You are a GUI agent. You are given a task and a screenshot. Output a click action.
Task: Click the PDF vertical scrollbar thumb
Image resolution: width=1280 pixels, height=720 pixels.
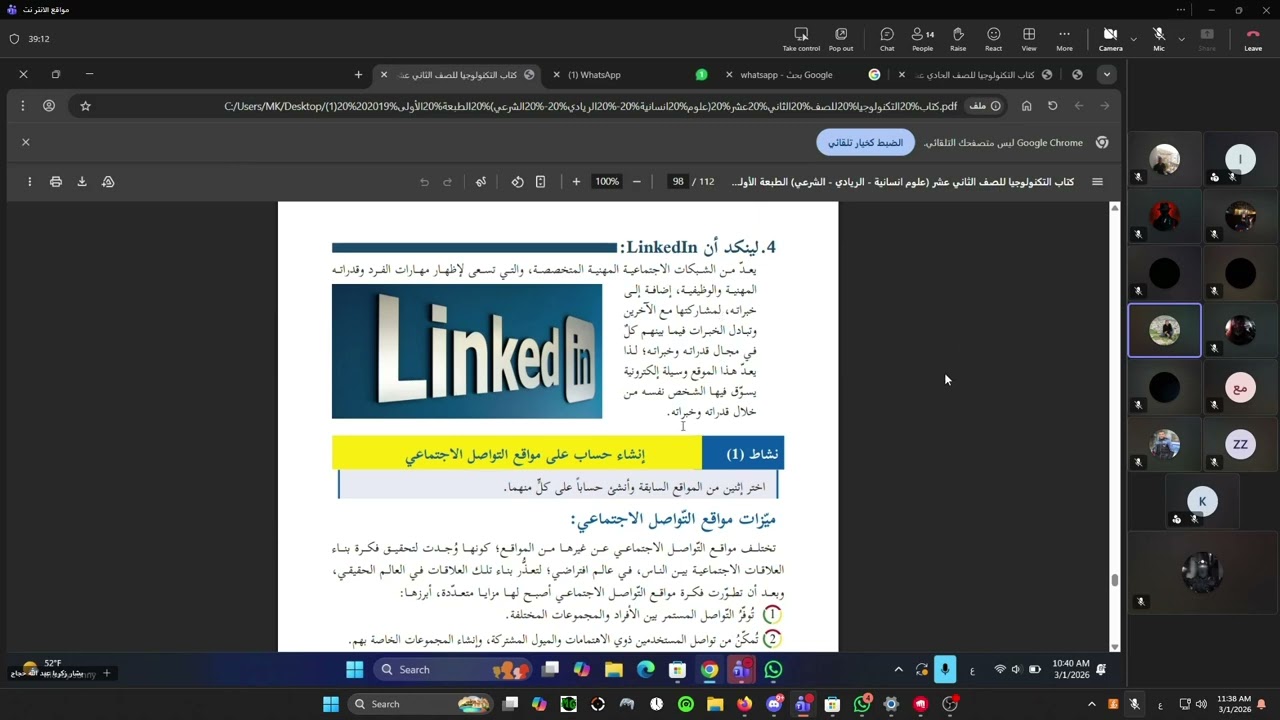click(1114, 580)
